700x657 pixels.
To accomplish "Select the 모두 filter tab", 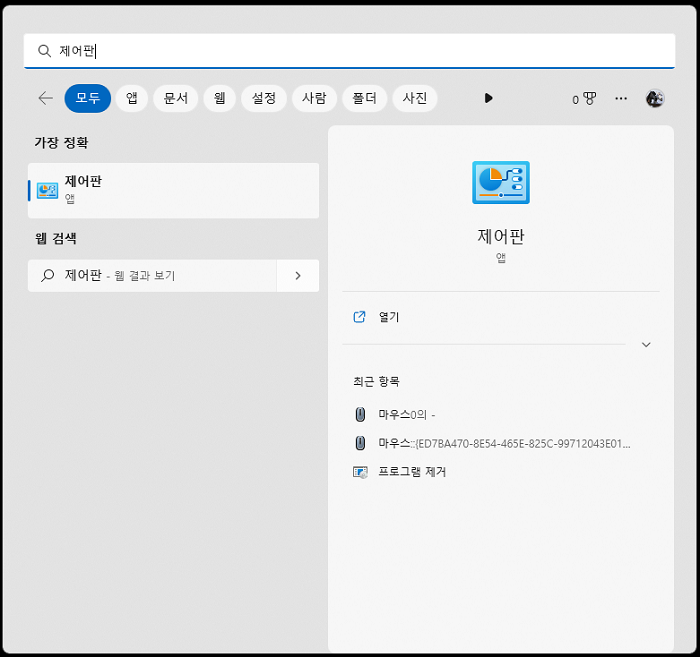I will 88,98.
